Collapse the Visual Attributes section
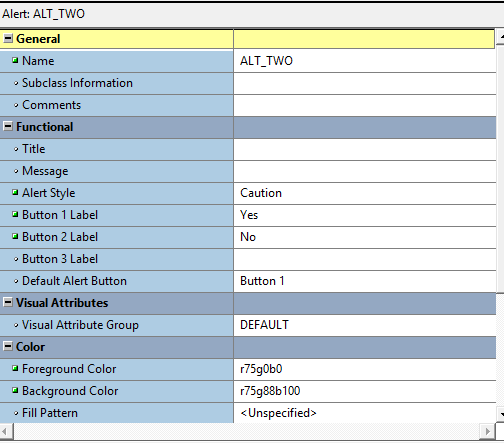This screenshot has width=504, height=443. (8, 302)
